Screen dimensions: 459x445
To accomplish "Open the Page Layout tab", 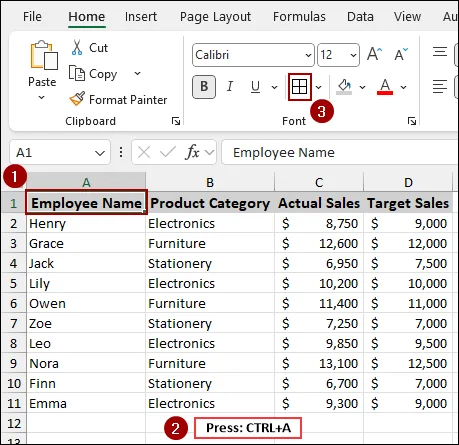I will [x=215, y=17].
